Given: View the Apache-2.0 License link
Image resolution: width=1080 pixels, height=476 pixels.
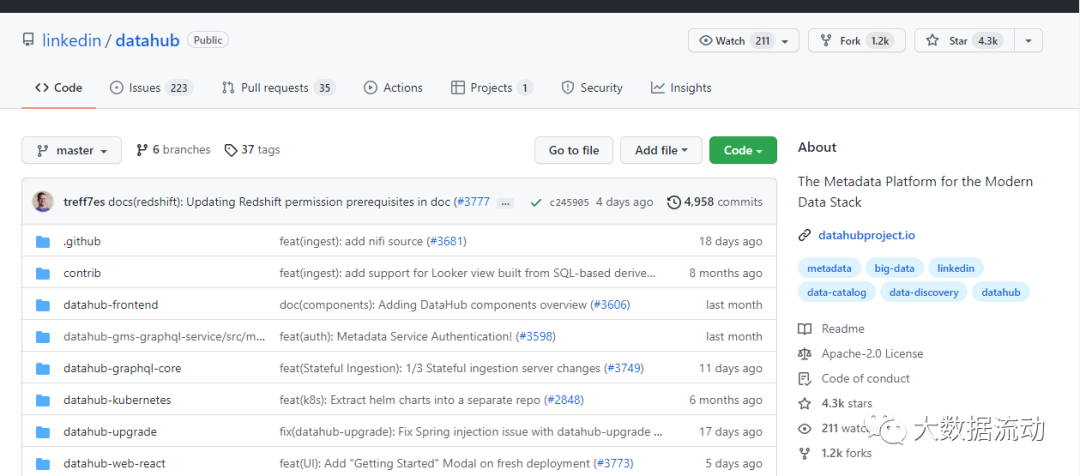Looking at the screenshot, I should pos(860,353).
